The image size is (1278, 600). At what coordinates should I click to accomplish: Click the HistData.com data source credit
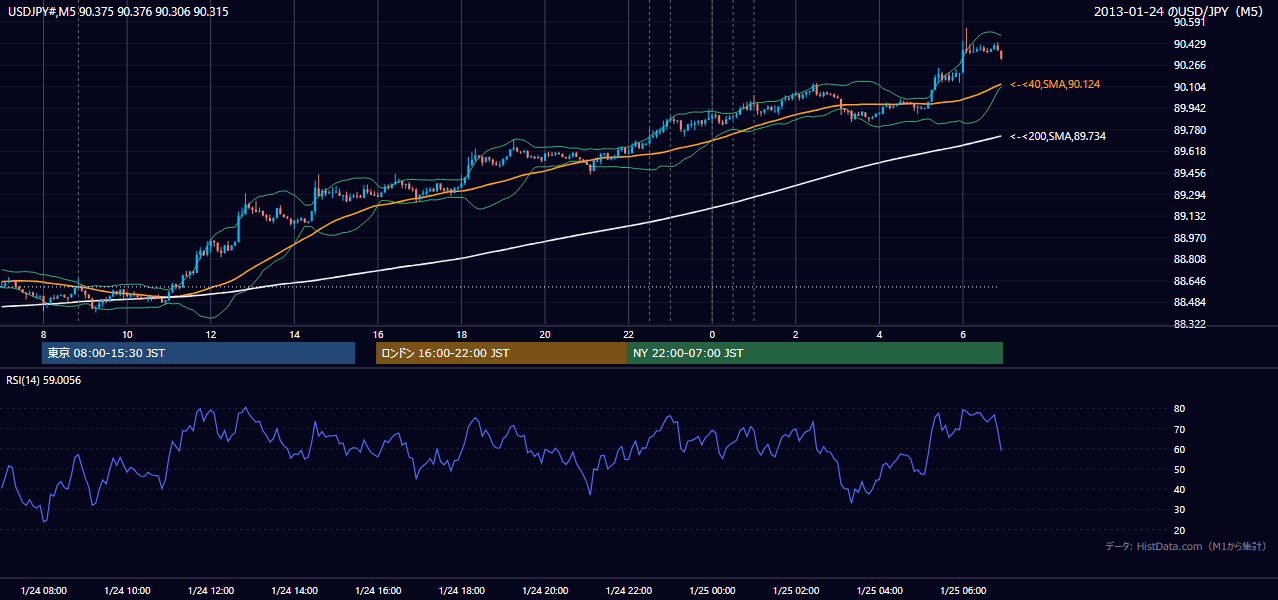coord(1186,546)
